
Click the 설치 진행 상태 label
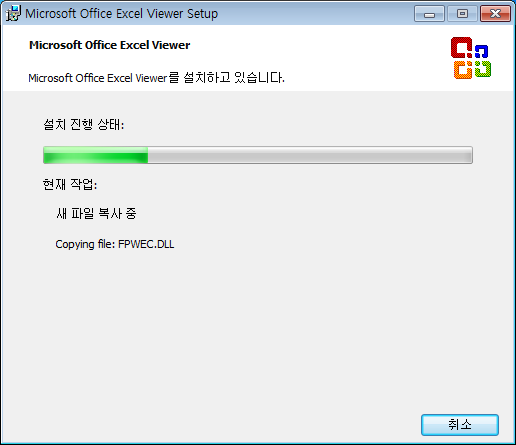[x=83, y=125]
